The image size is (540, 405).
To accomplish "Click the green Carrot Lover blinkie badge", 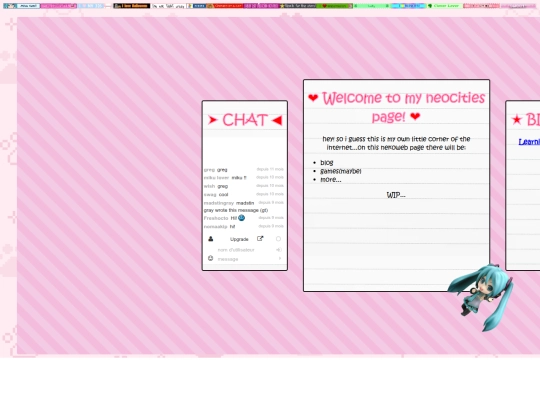I will 444,6.
